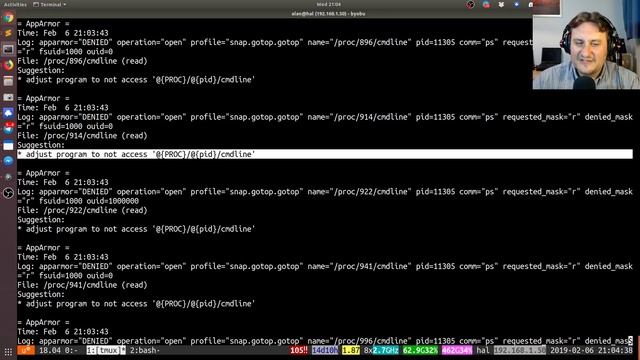The image size is (640, 360).
Task: Click name="/proc/896/cmdline" in first log
Action: (x=359, y=42)
